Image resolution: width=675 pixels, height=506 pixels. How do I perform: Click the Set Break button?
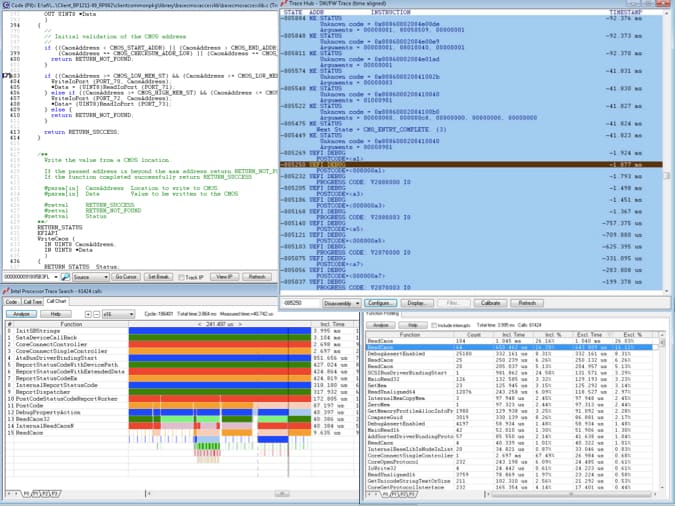[158, 277]
